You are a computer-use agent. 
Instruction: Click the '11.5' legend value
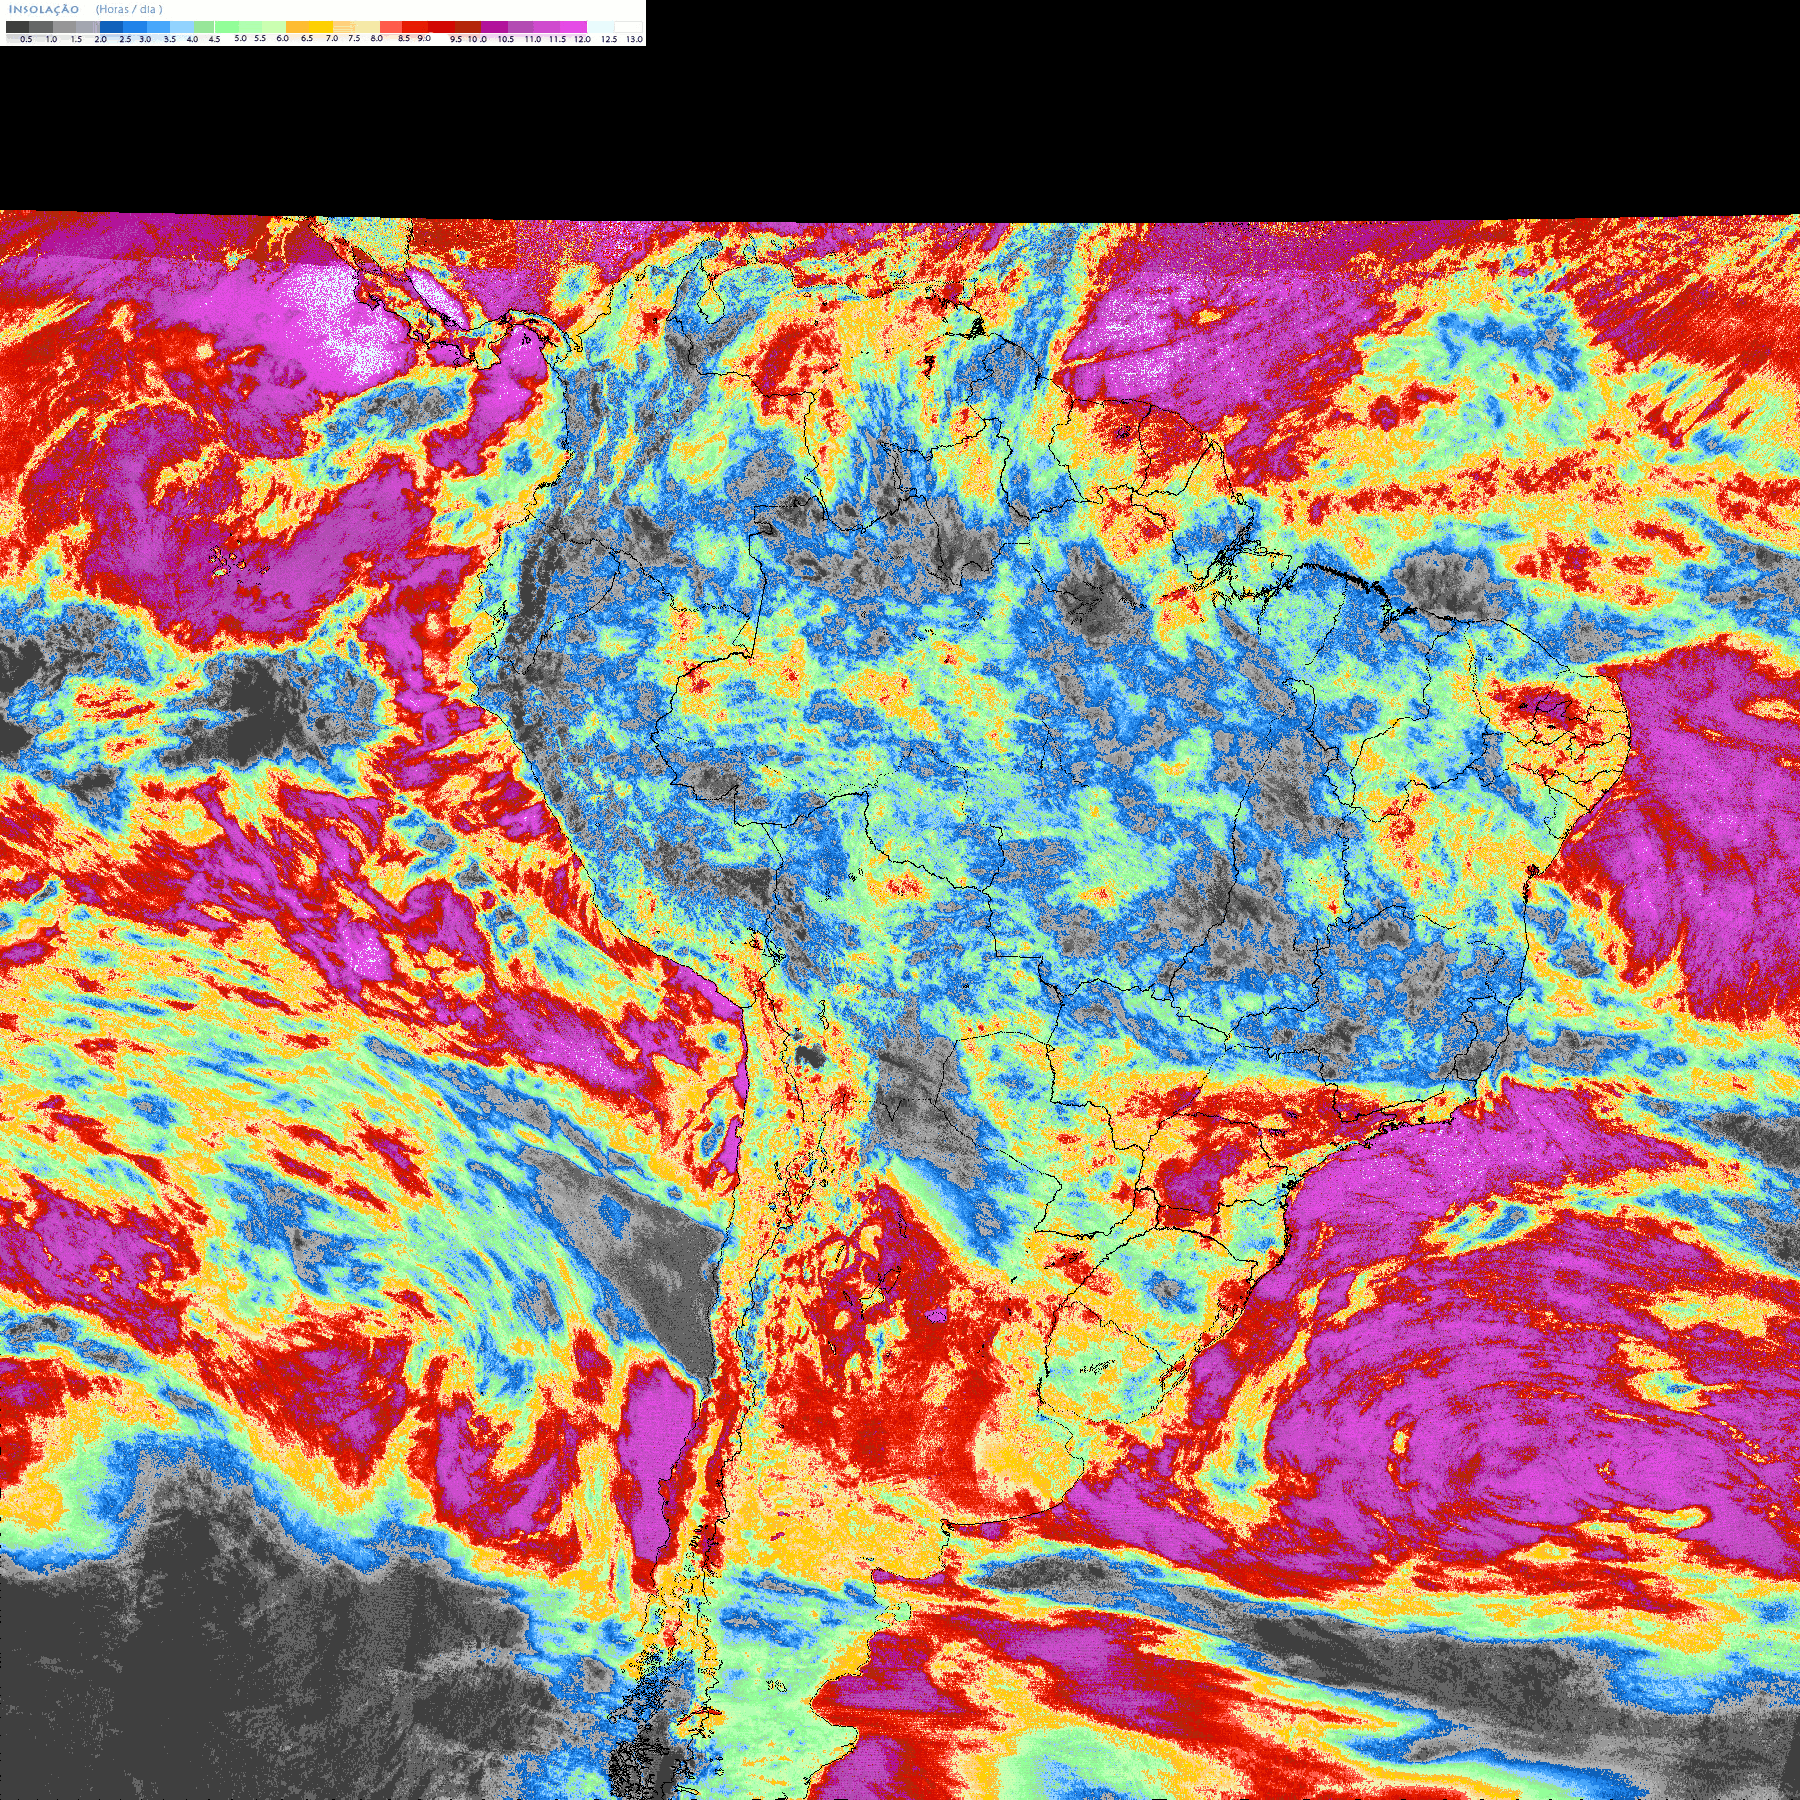tap(557, 39)
